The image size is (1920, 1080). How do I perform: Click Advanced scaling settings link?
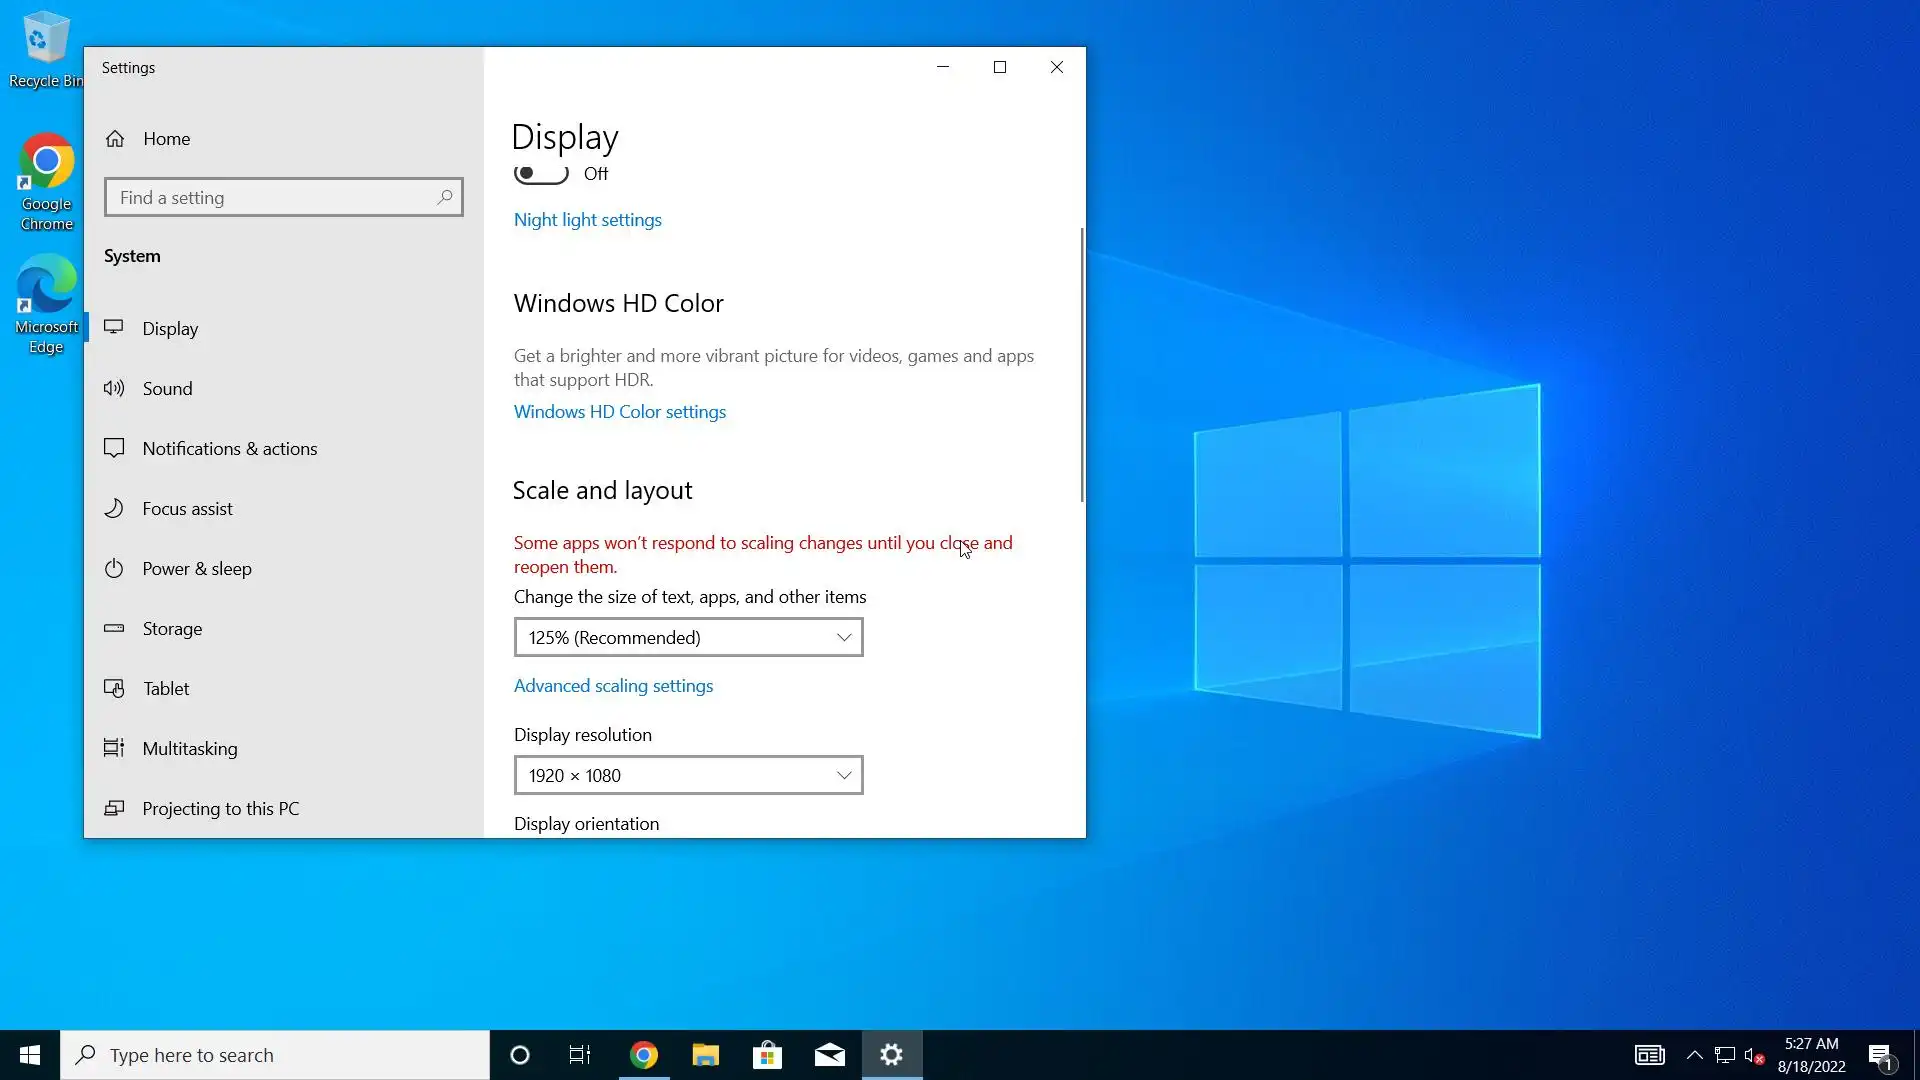(x=613, y=686)
